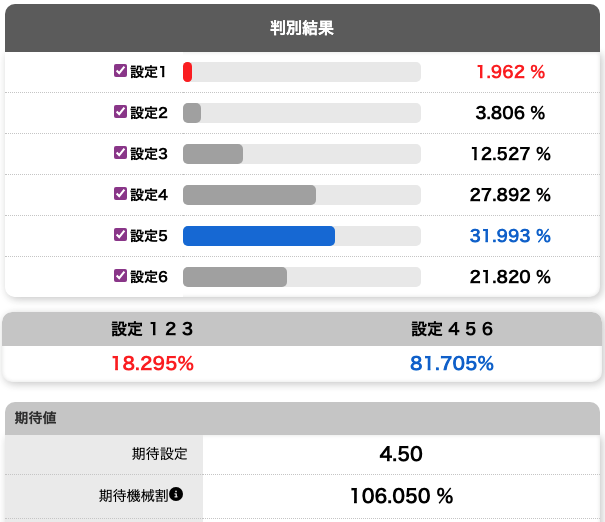This screenshot has width=605, height=522.
Task: Click the red 設定1 progress bar
Action: click(188, 72)
